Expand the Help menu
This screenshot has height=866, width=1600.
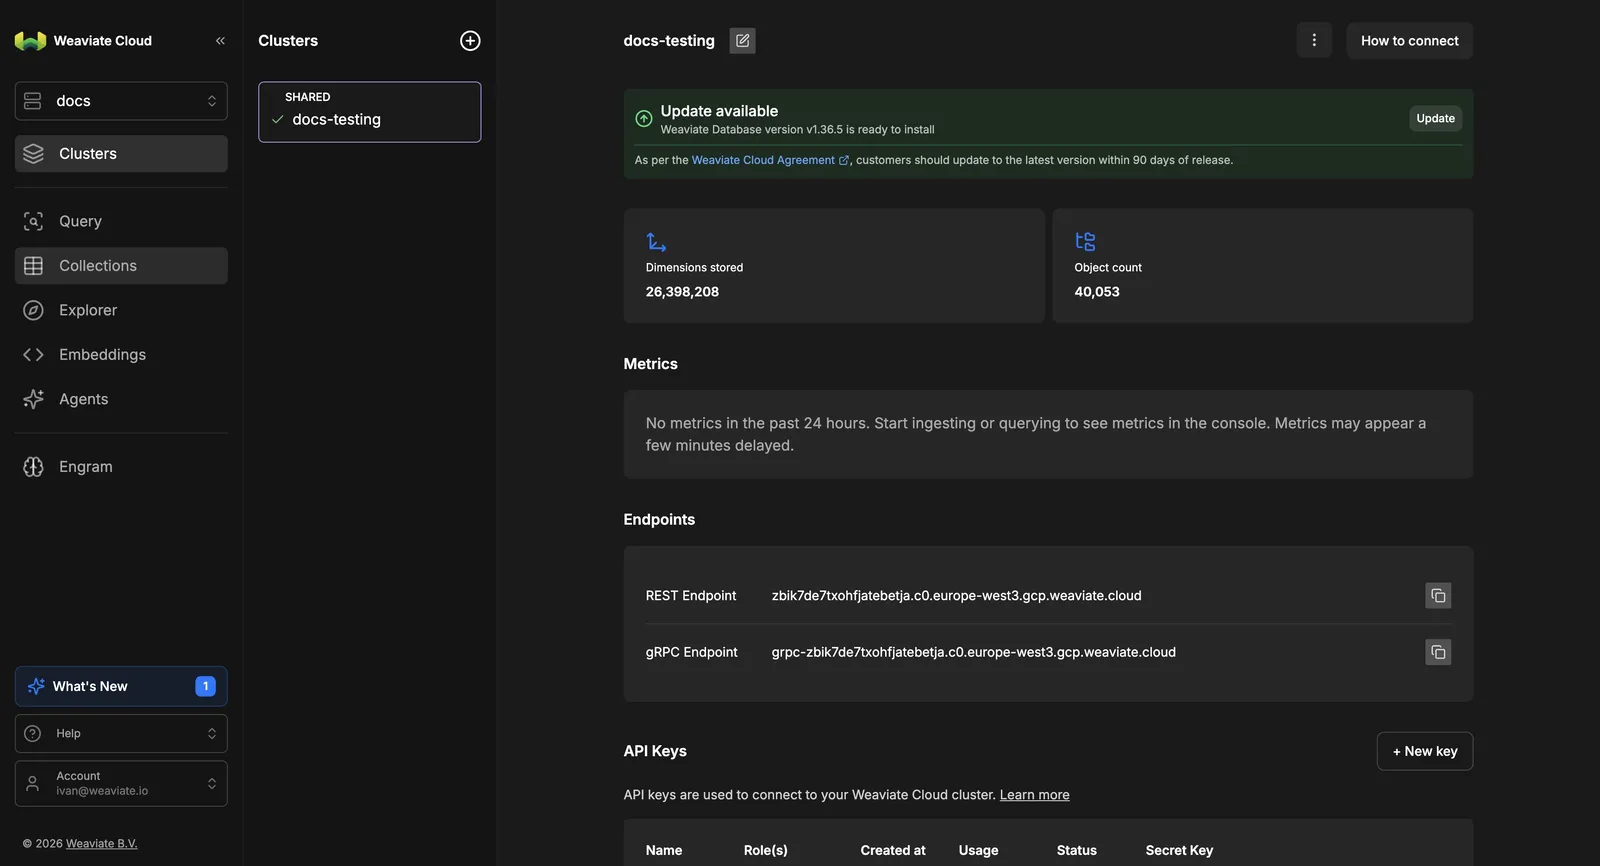click(121, 734)
